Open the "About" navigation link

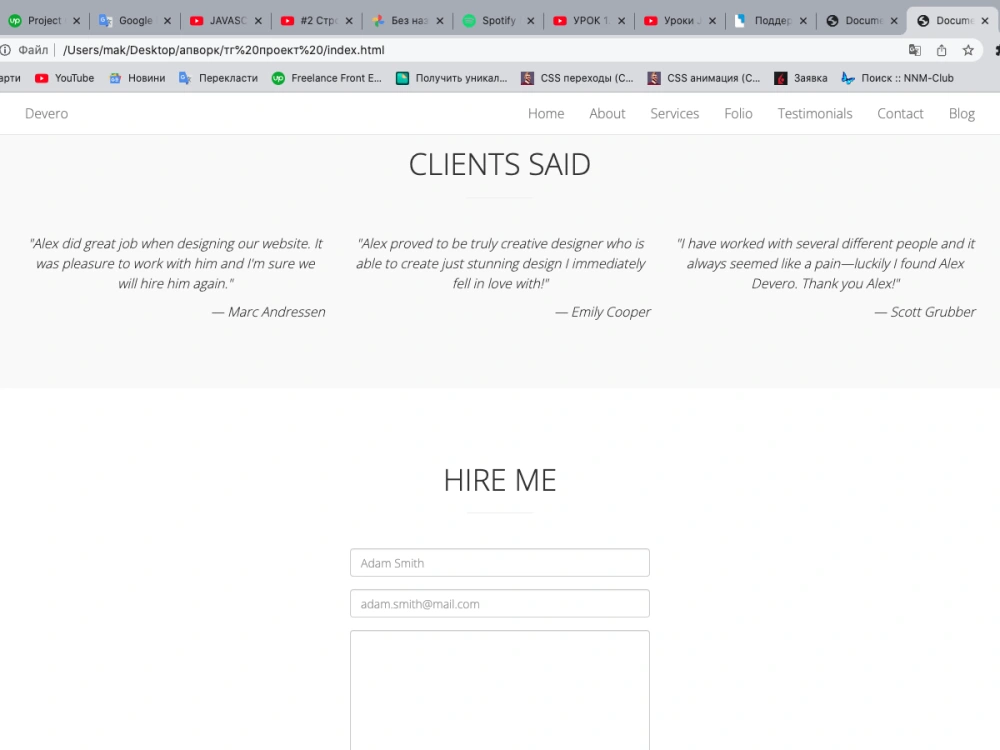(x=607, y=113)
